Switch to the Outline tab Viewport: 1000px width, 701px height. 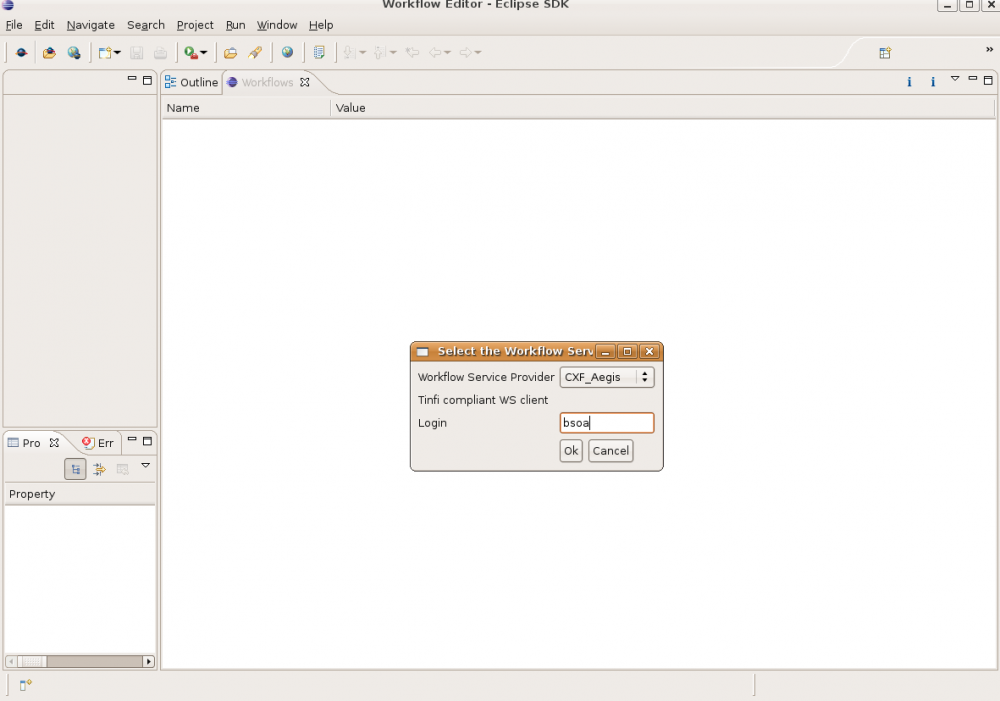pyautogui.click(x=191, y=82)
